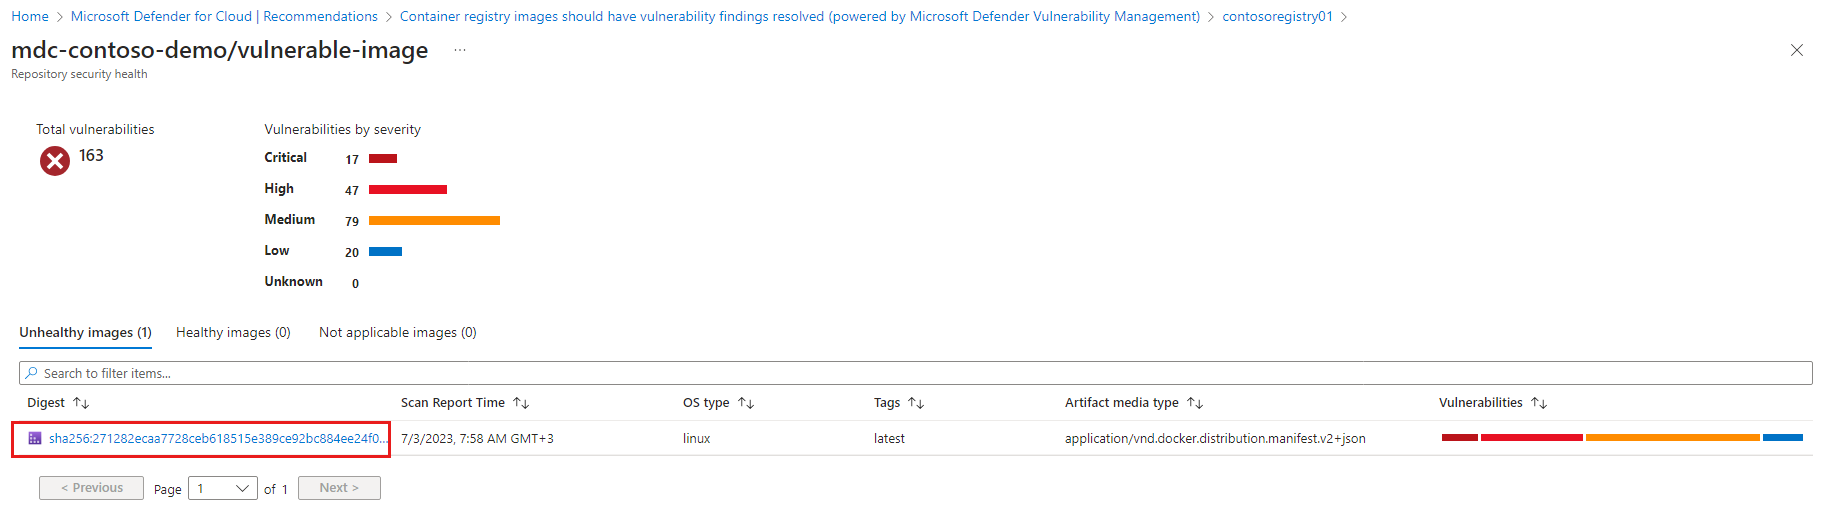Select the Unhealthy images tab
Viewport: 1830px width, 522px height.
(85, 332)
